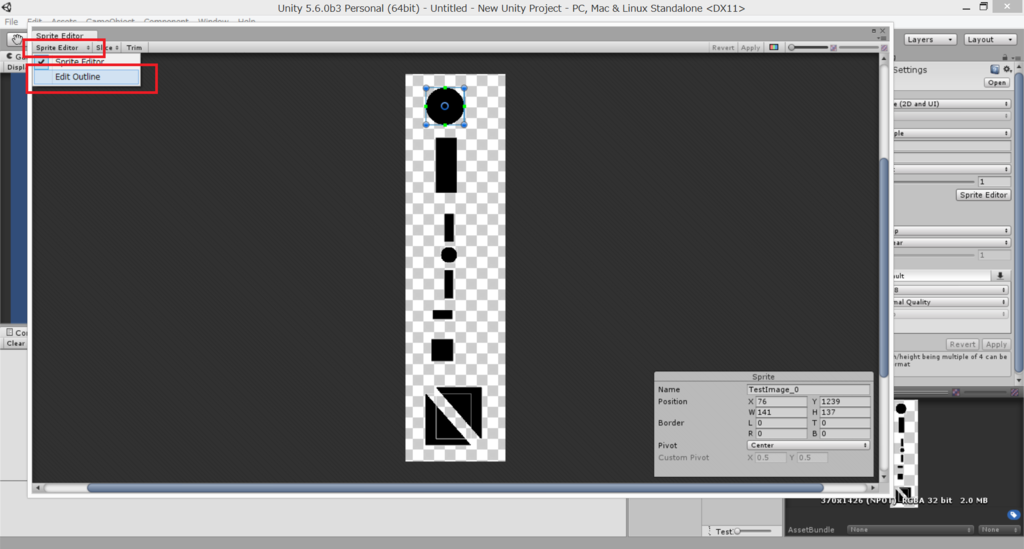Select the checked Sprite Editor menu entry
Viewport: 1024px width, 549px height.
click(x=86, y=61)
